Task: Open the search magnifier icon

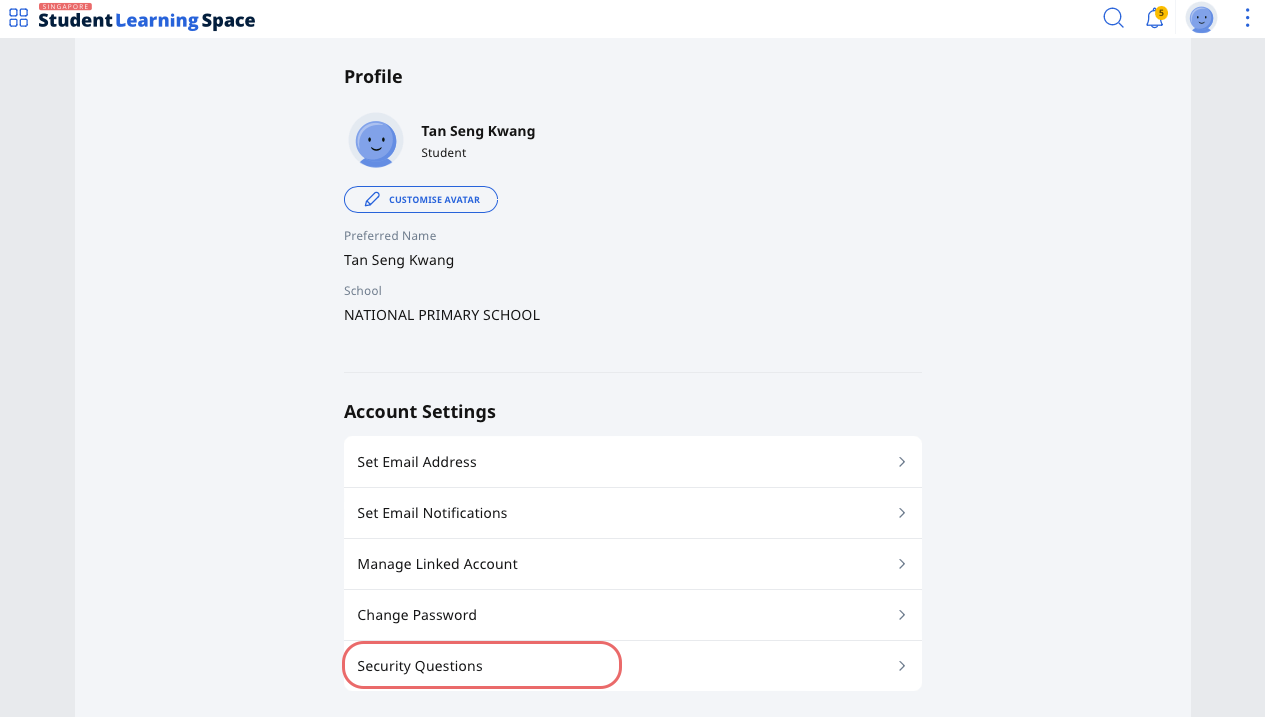Action: click(x=1112, y=18)
